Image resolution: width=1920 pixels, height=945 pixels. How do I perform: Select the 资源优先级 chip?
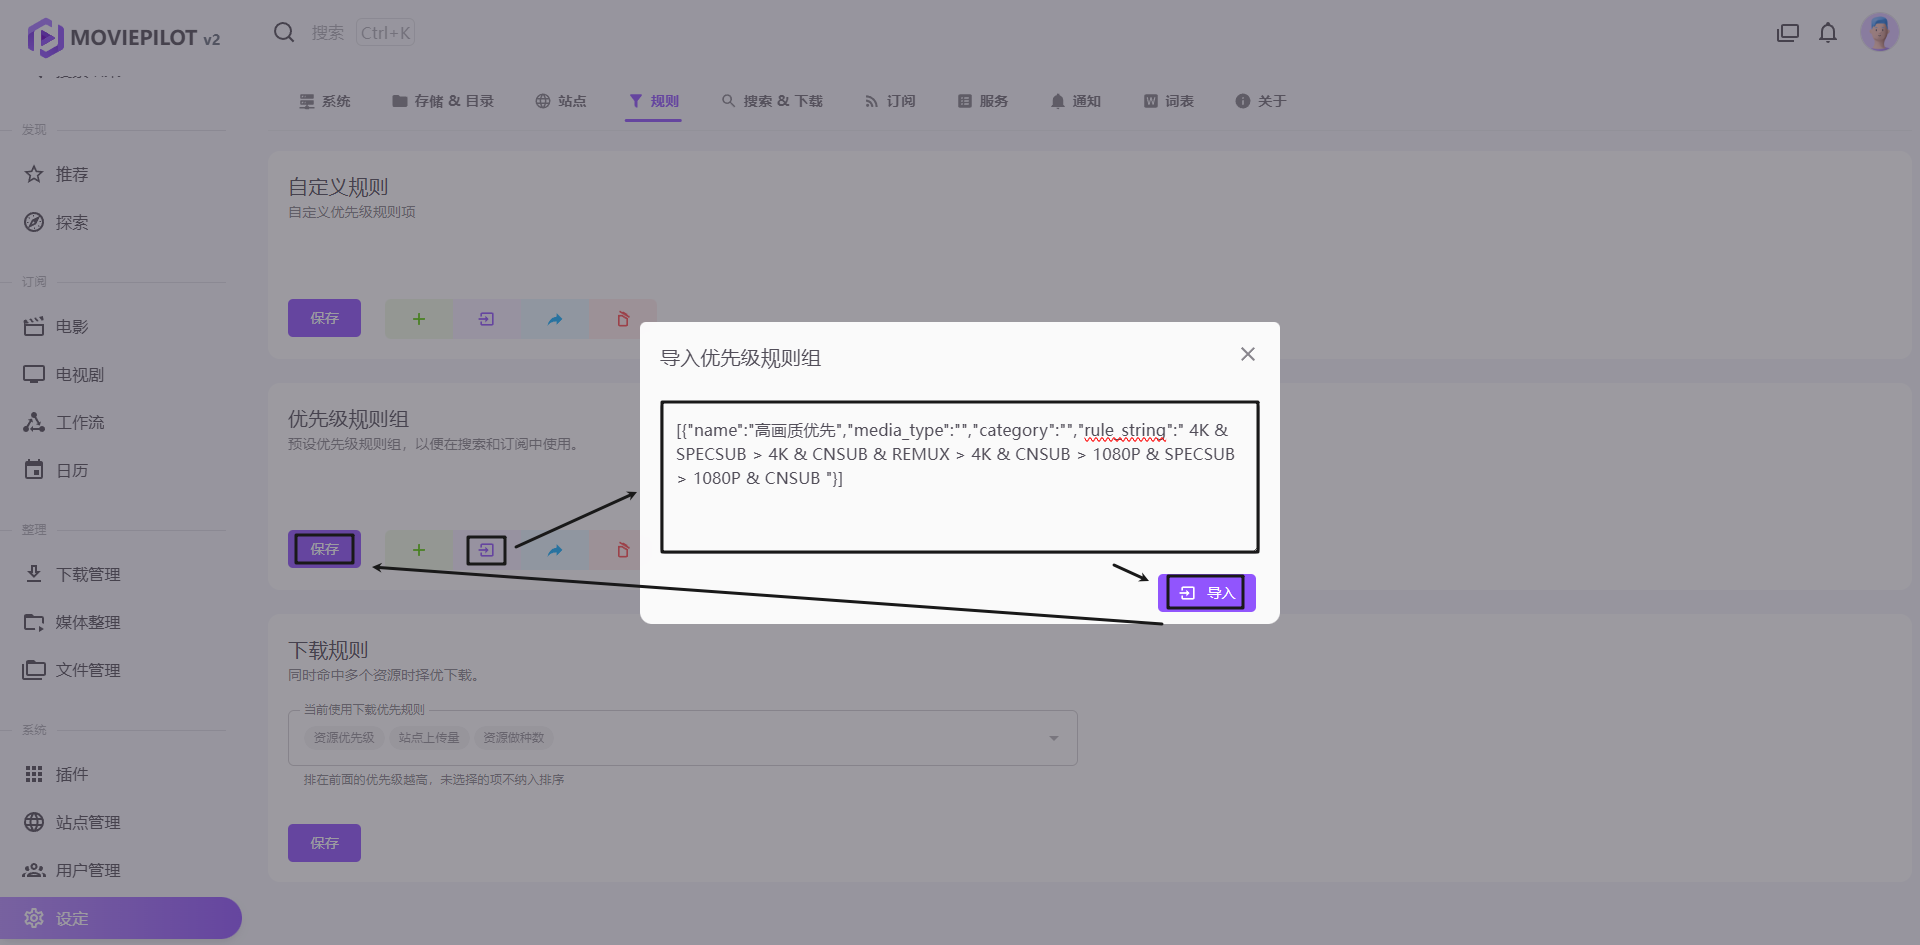pyautogui.click(x=344, y=738)
